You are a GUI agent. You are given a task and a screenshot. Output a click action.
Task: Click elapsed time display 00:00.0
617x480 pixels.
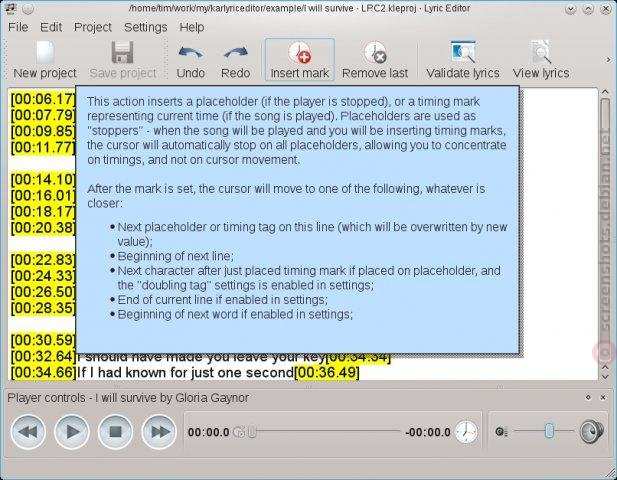tap(209, 432)
